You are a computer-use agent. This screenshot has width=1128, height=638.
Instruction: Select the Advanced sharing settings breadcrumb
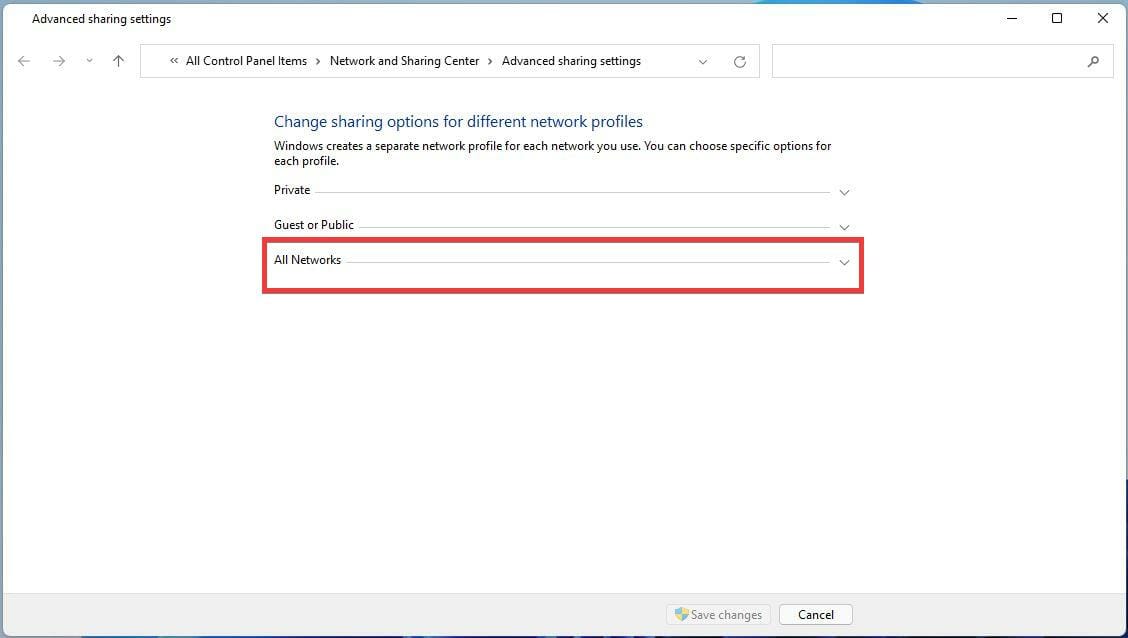[571, 61]
